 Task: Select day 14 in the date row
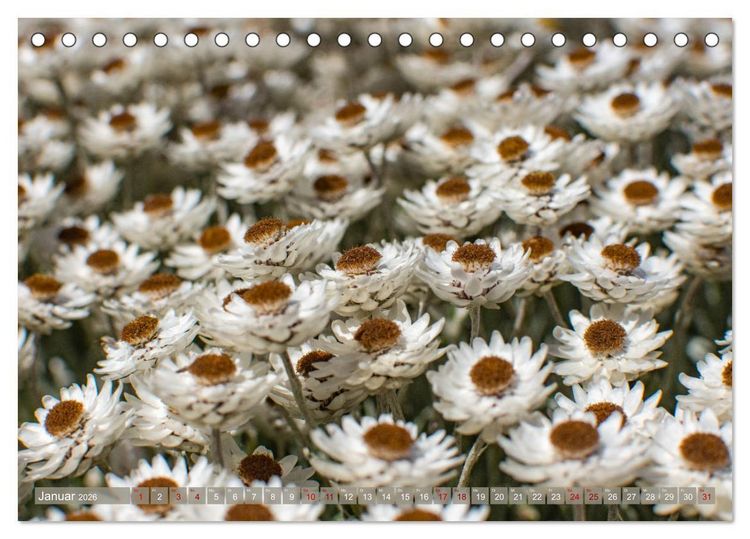coord(386,496)
